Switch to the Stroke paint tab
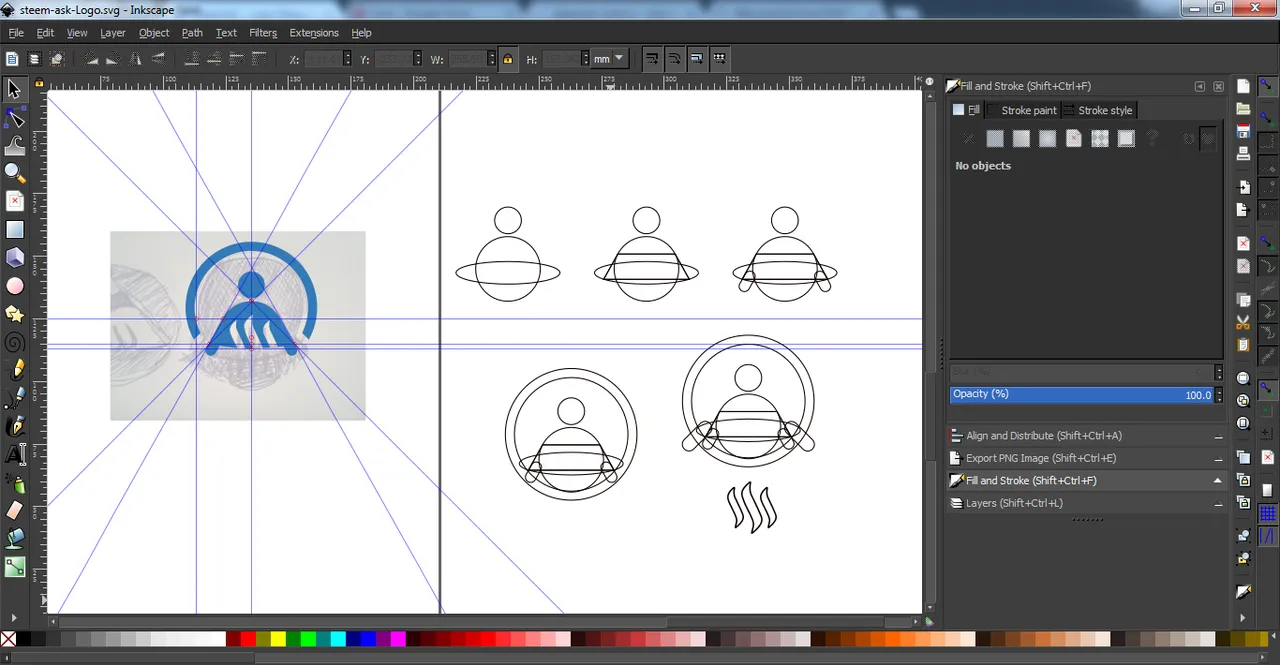This screenshot has width=1280, height=665. coord(1022,110)
